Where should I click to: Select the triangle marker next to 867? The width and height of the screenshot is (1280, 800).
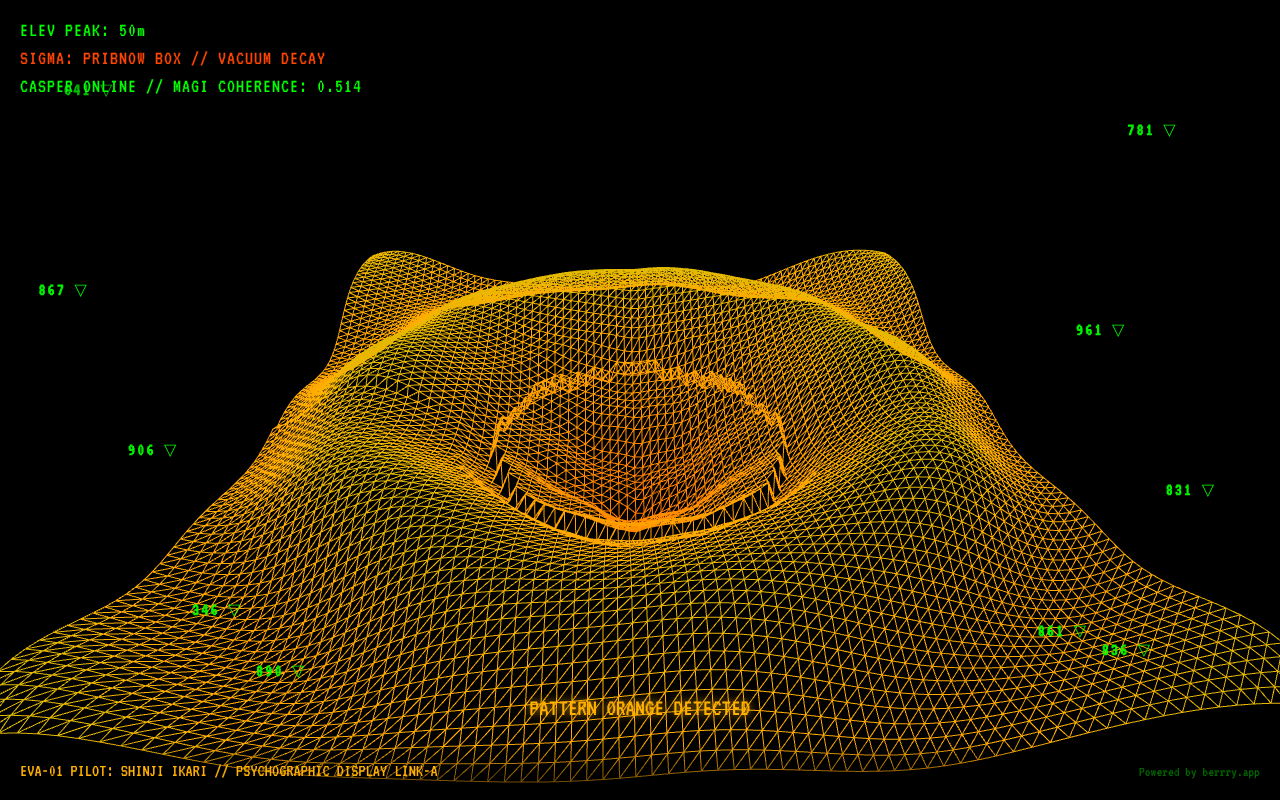click(x=81, y=290)
